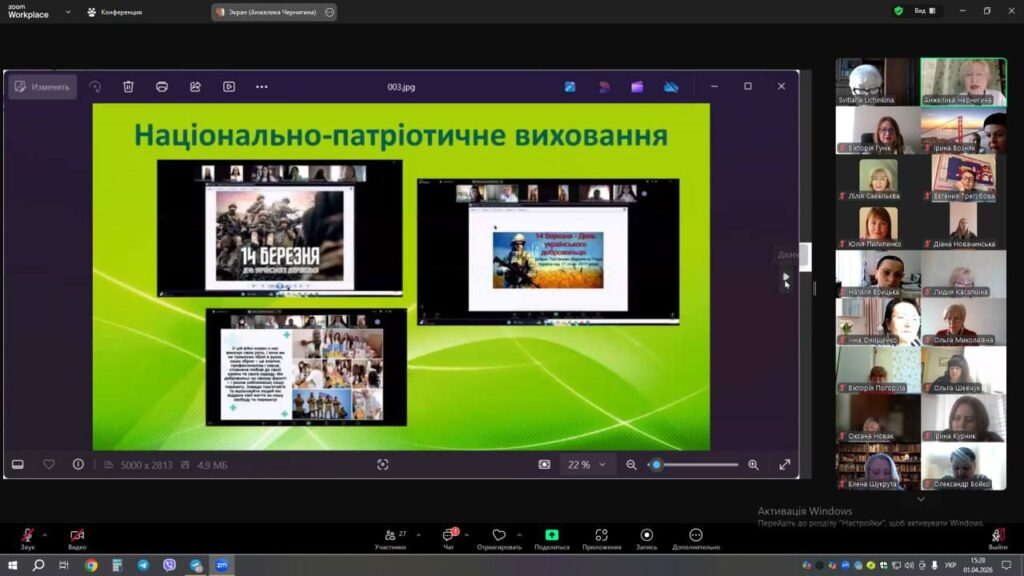Rotate the image using the rotate icon
This screenshot has width=1024, height=576.
95,87
